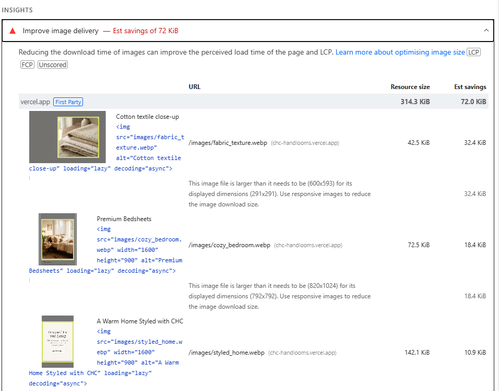Click the 142.1 KiB resource size value
This screenshot has height=391, width=500.
click(x=417, y=352)
